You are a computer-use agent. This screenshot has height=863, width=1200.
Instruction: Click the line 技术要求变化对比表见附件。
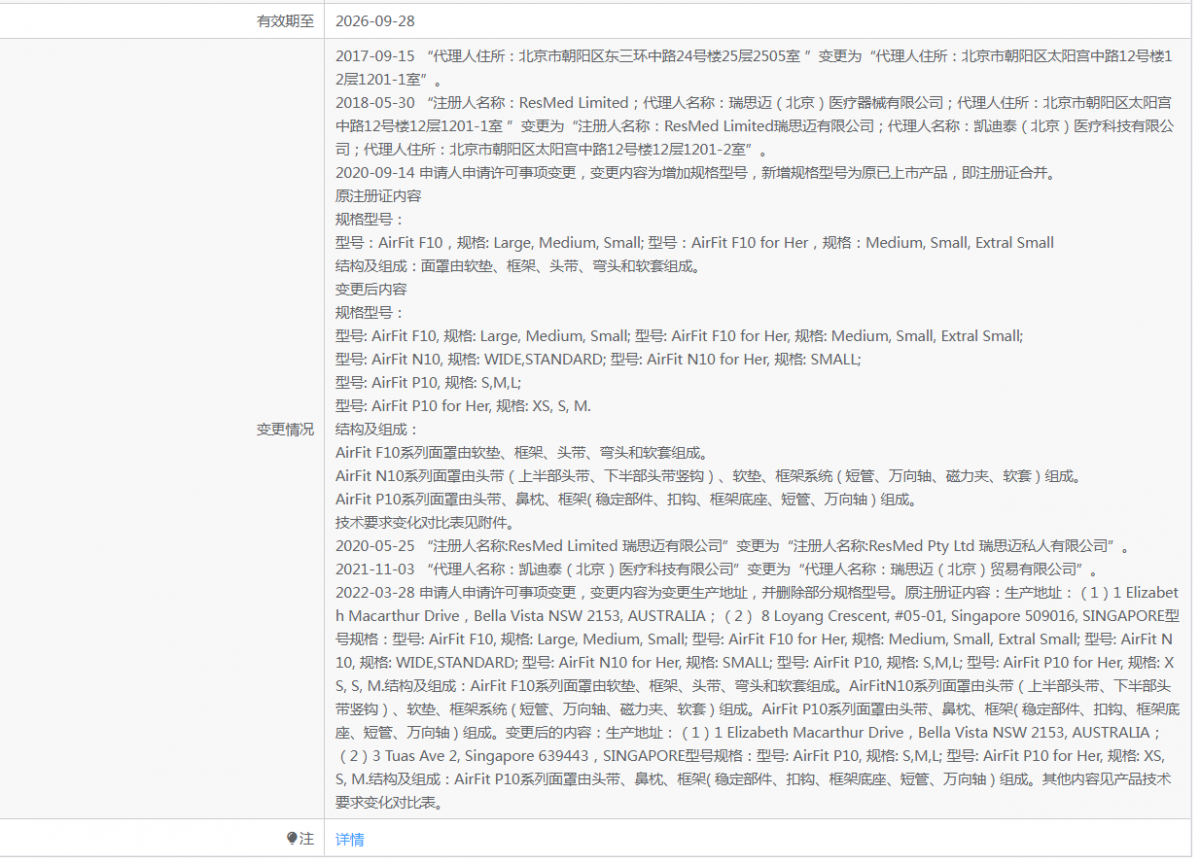click(425, 522)
